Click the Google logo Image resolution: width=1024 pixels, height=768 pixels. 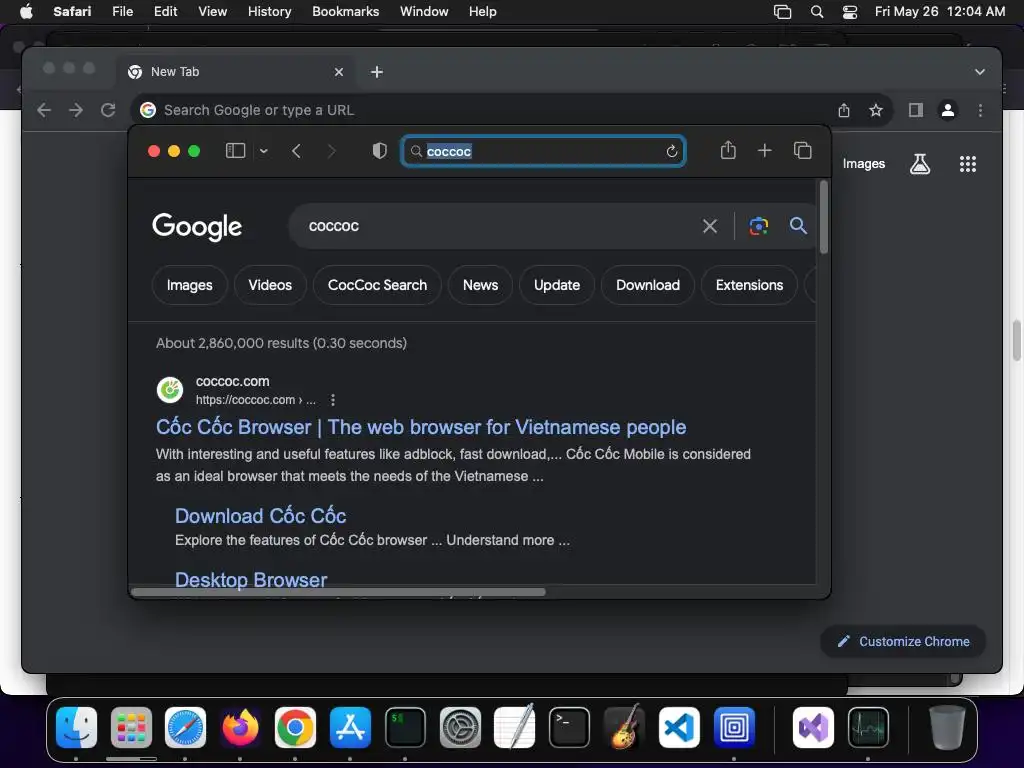click(x=197, y=227)
